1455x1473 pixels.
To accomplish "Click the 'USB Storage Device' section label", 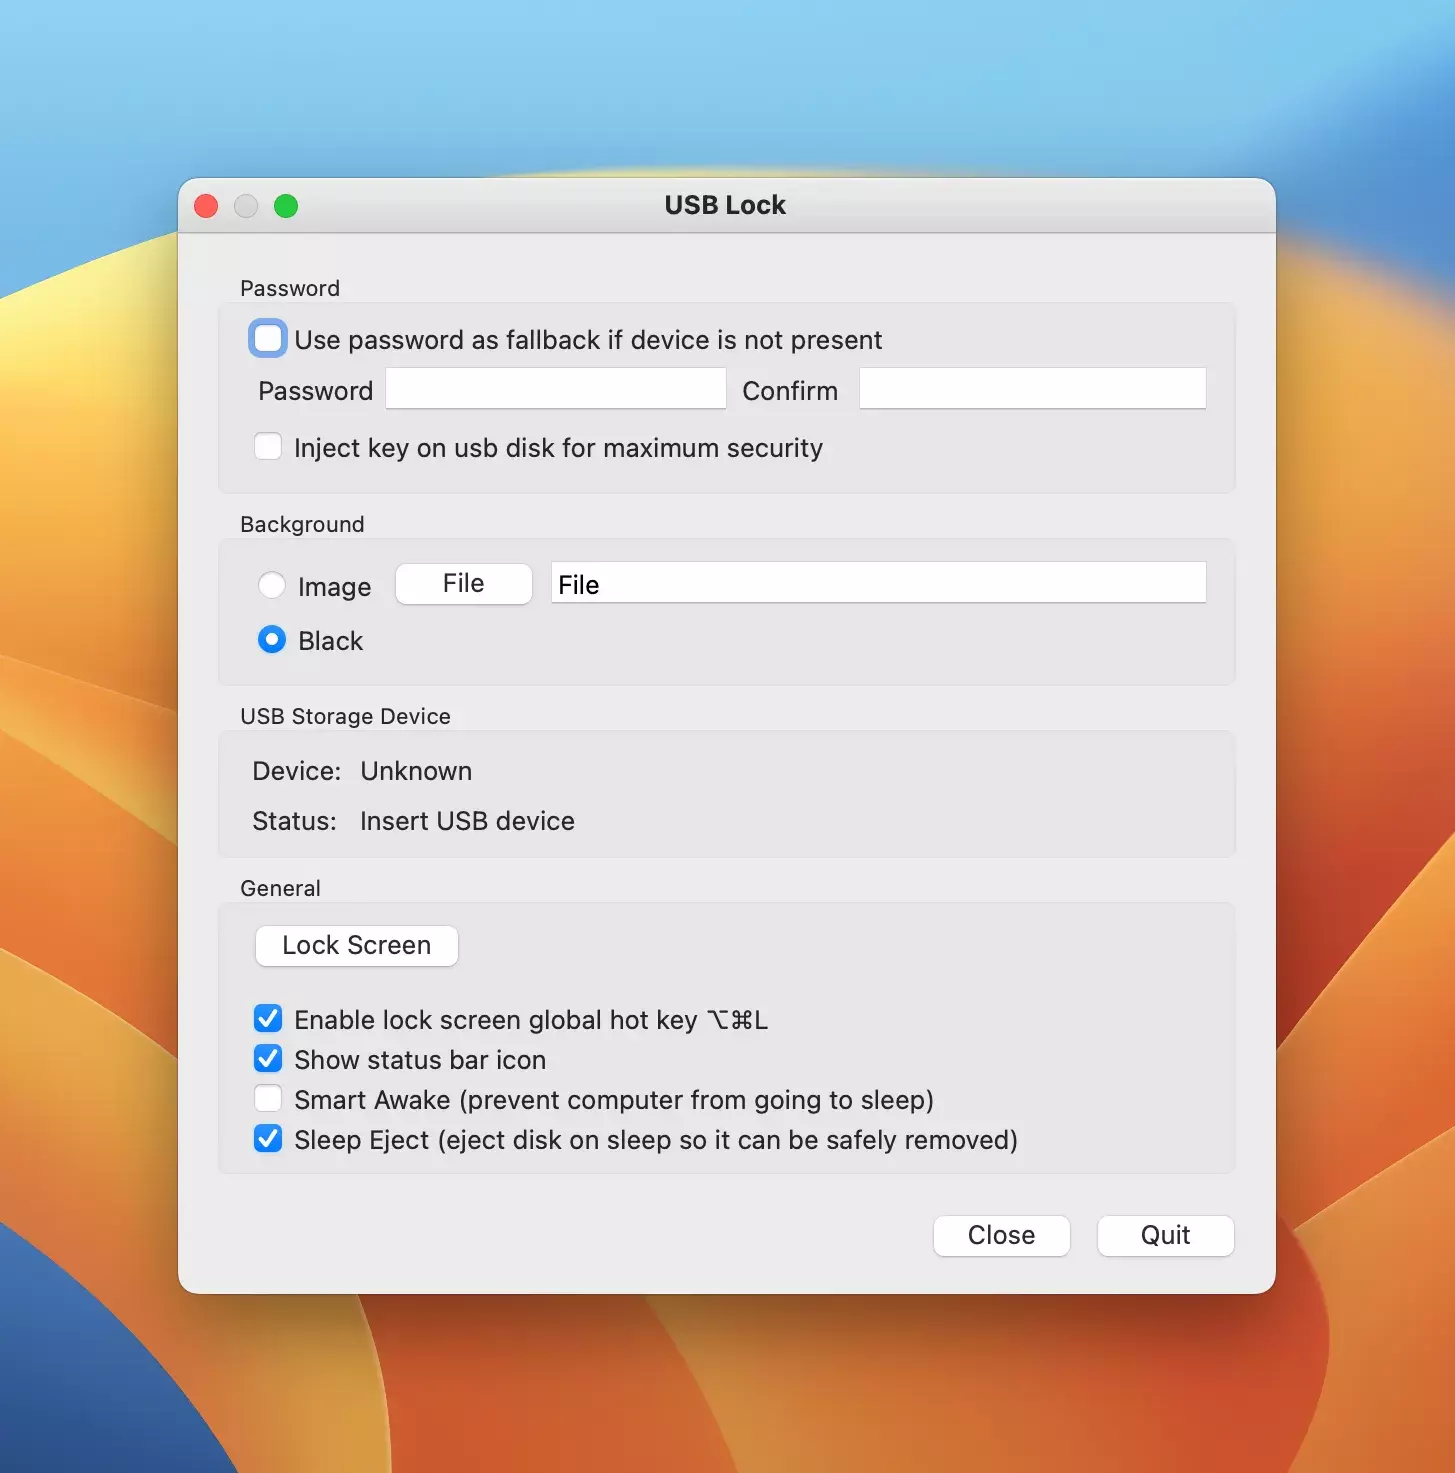I will [x=345, y=716].
